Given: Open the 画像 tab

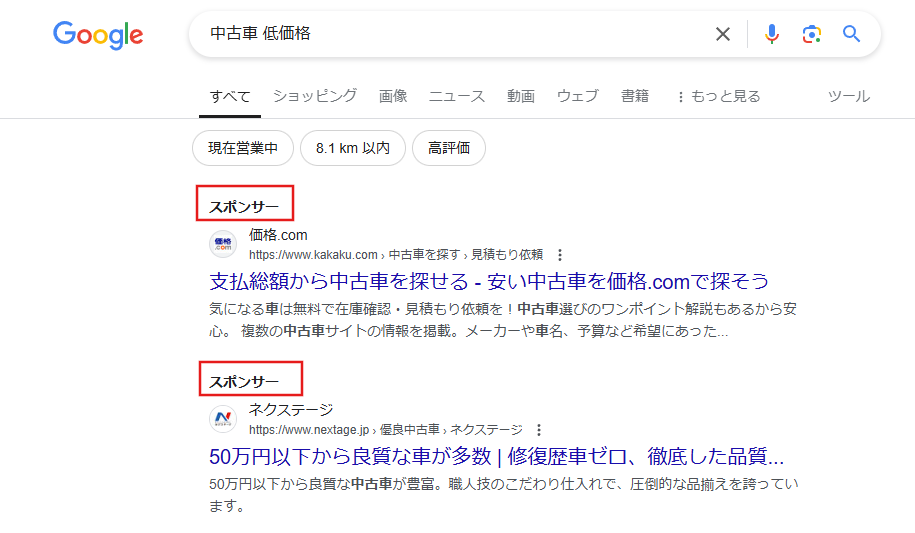Looking at the screenshot, I should tap(393, 96).
